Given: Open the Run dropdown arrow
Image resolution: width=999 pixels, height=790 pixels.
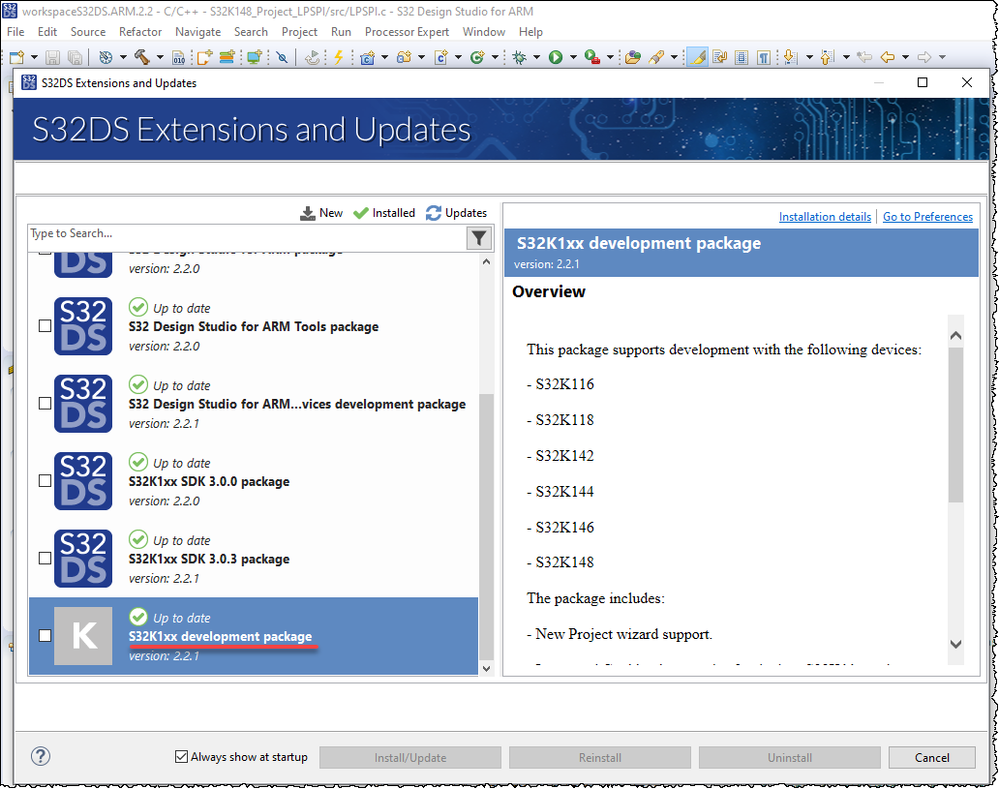Looking at the screenshot, I should point(573,57).
